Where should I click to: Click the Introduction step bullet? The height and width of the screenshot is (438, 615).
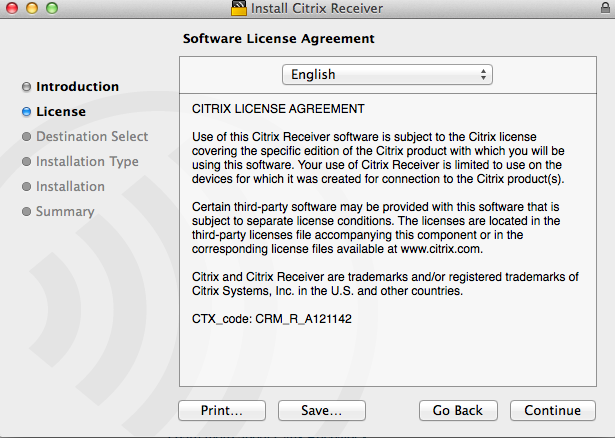(x=26, y=87)
